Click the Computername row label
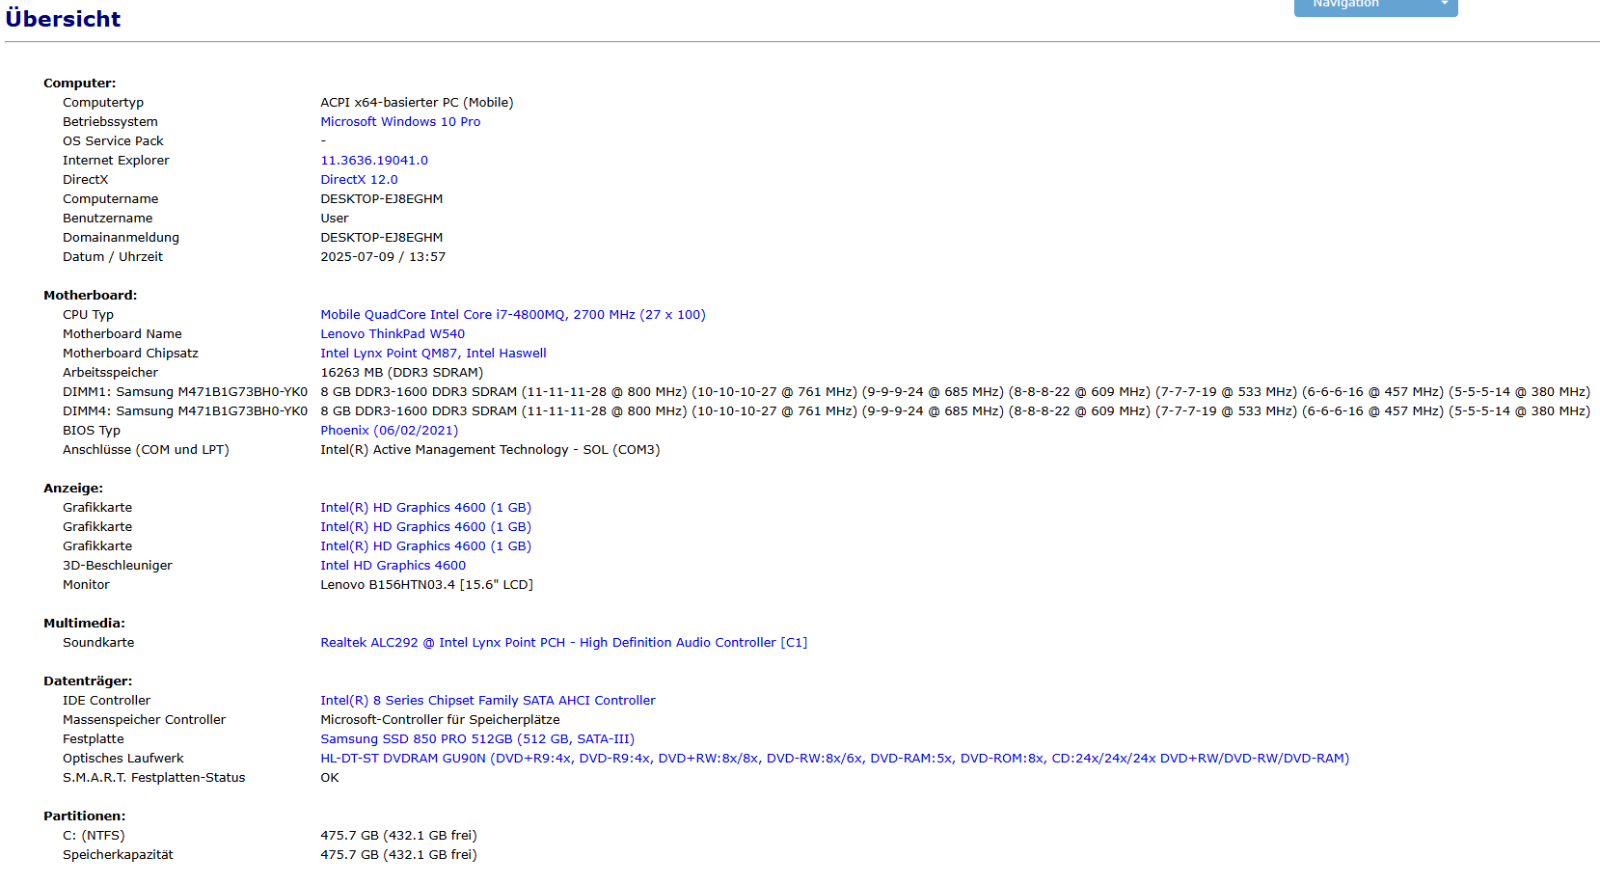Image resolution: width=1600 pixels, height=873 pixels. tap(110, 199)
